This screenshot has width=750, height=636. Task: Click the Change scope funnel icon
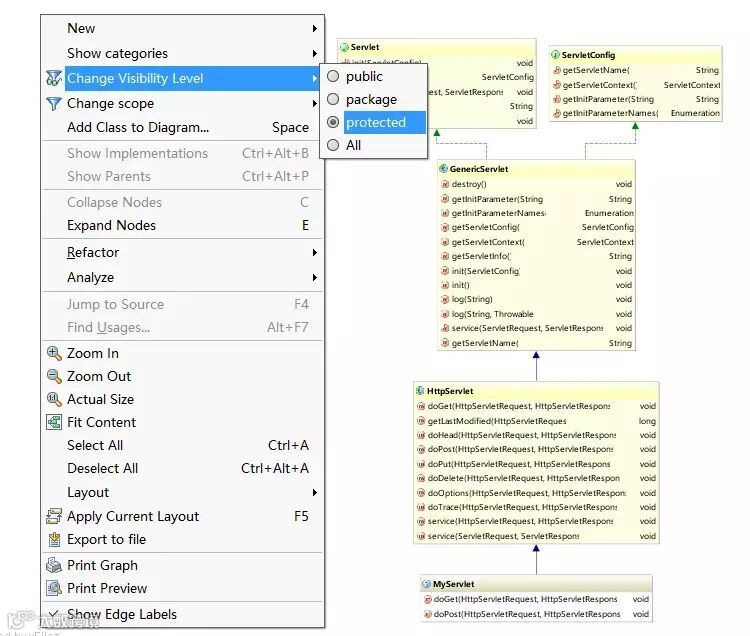pyautogui.click(x=54, y=103)
